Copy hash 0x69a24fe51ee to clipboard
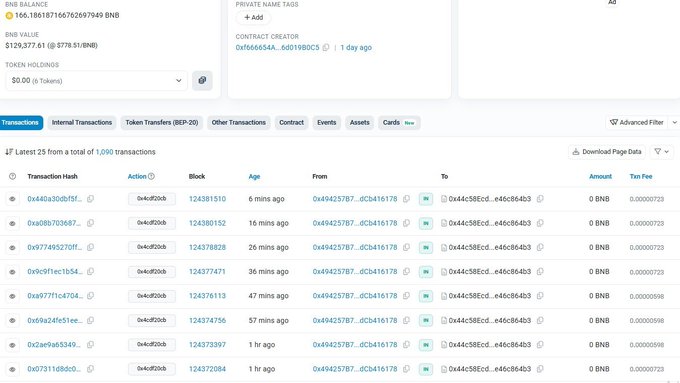Image resolution: width=680 pixels, height=383 pixels. pos(90,321)
